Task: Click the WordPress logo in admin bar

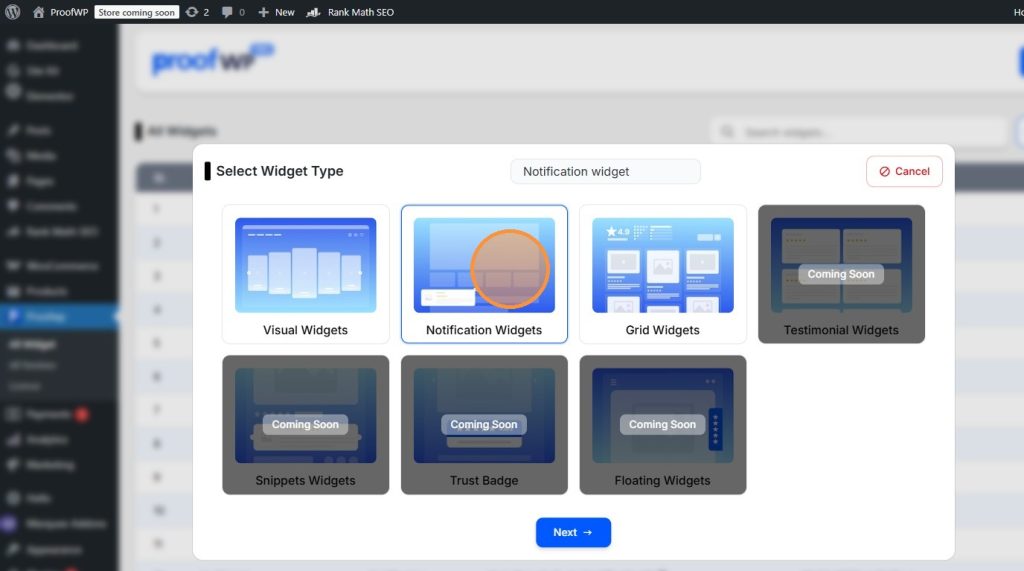Action: (x=12, y=12)
